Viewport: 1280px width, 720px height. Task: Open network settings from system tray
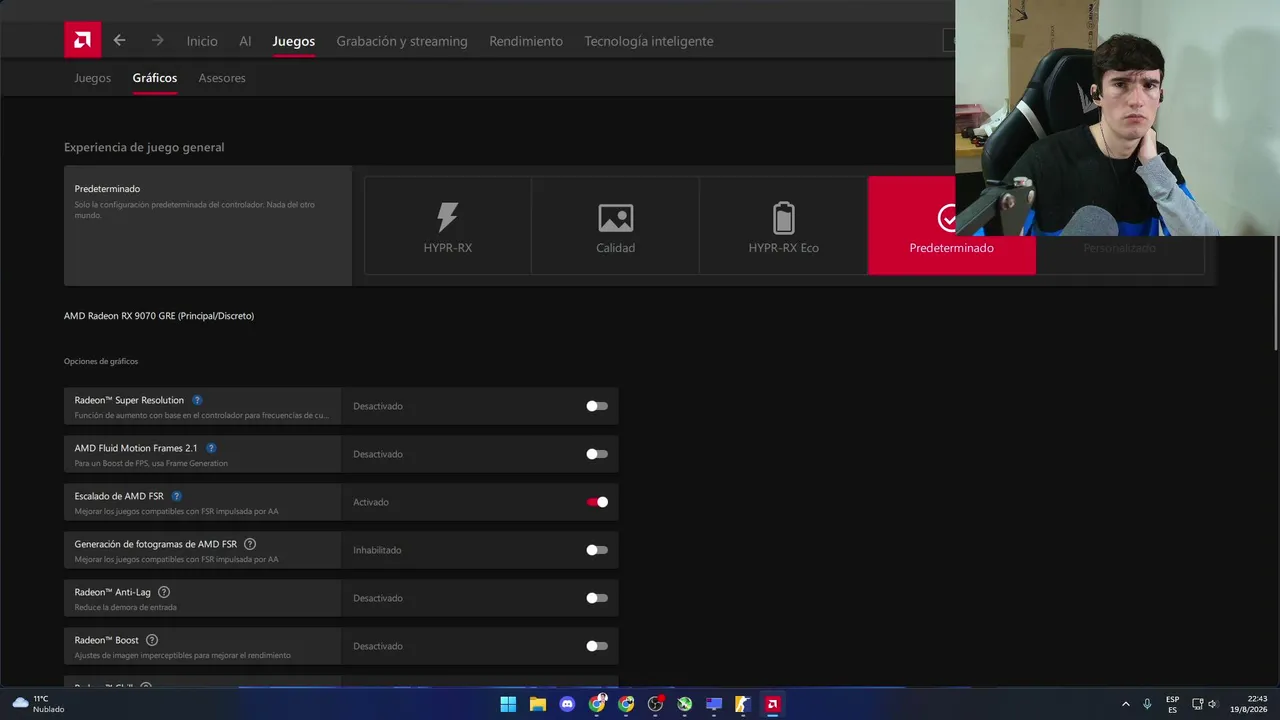(1198, 704)
